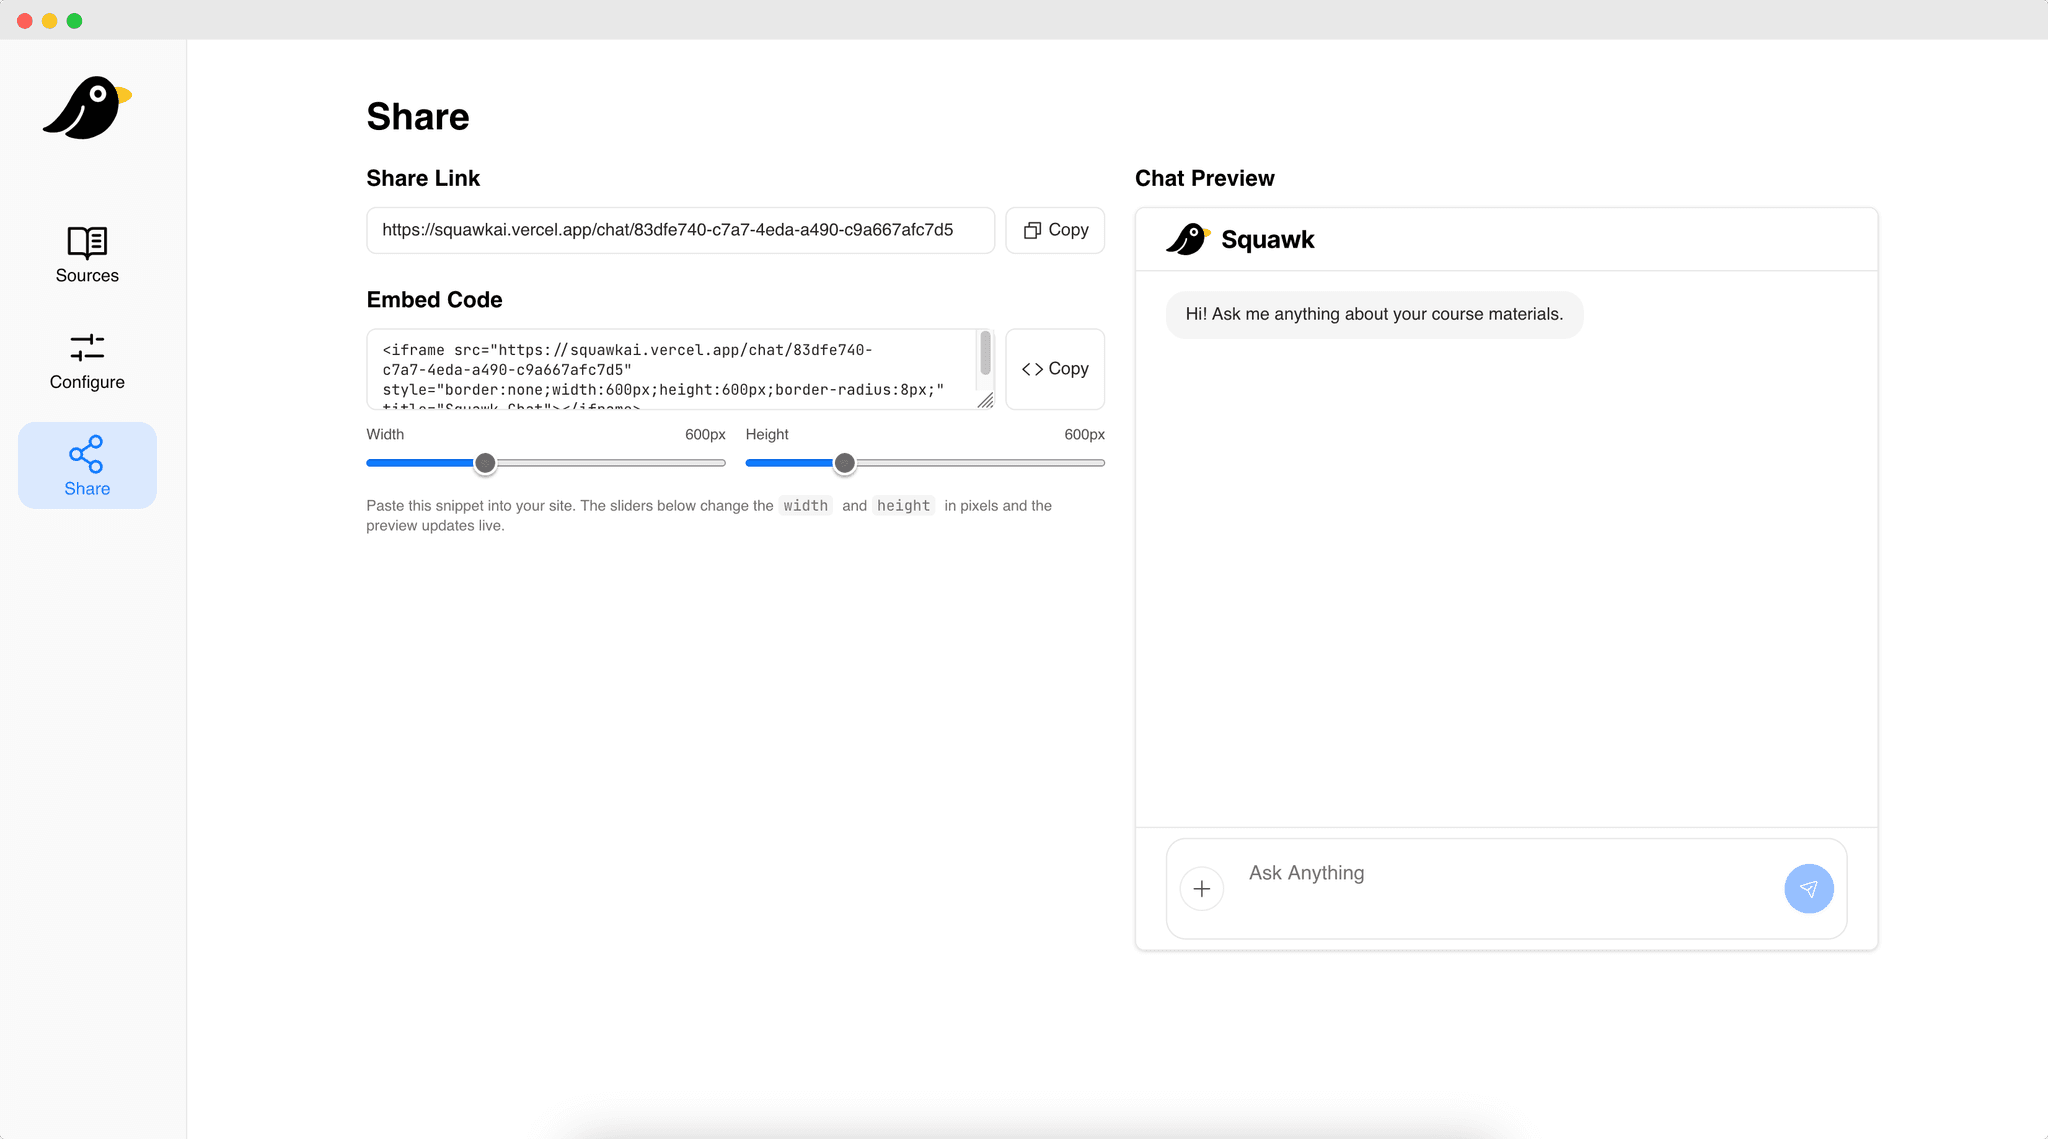The width and height of the screenshot is (2048, 1139).
Task: Click the blue send message icon
Action: tap(1809, 888)
